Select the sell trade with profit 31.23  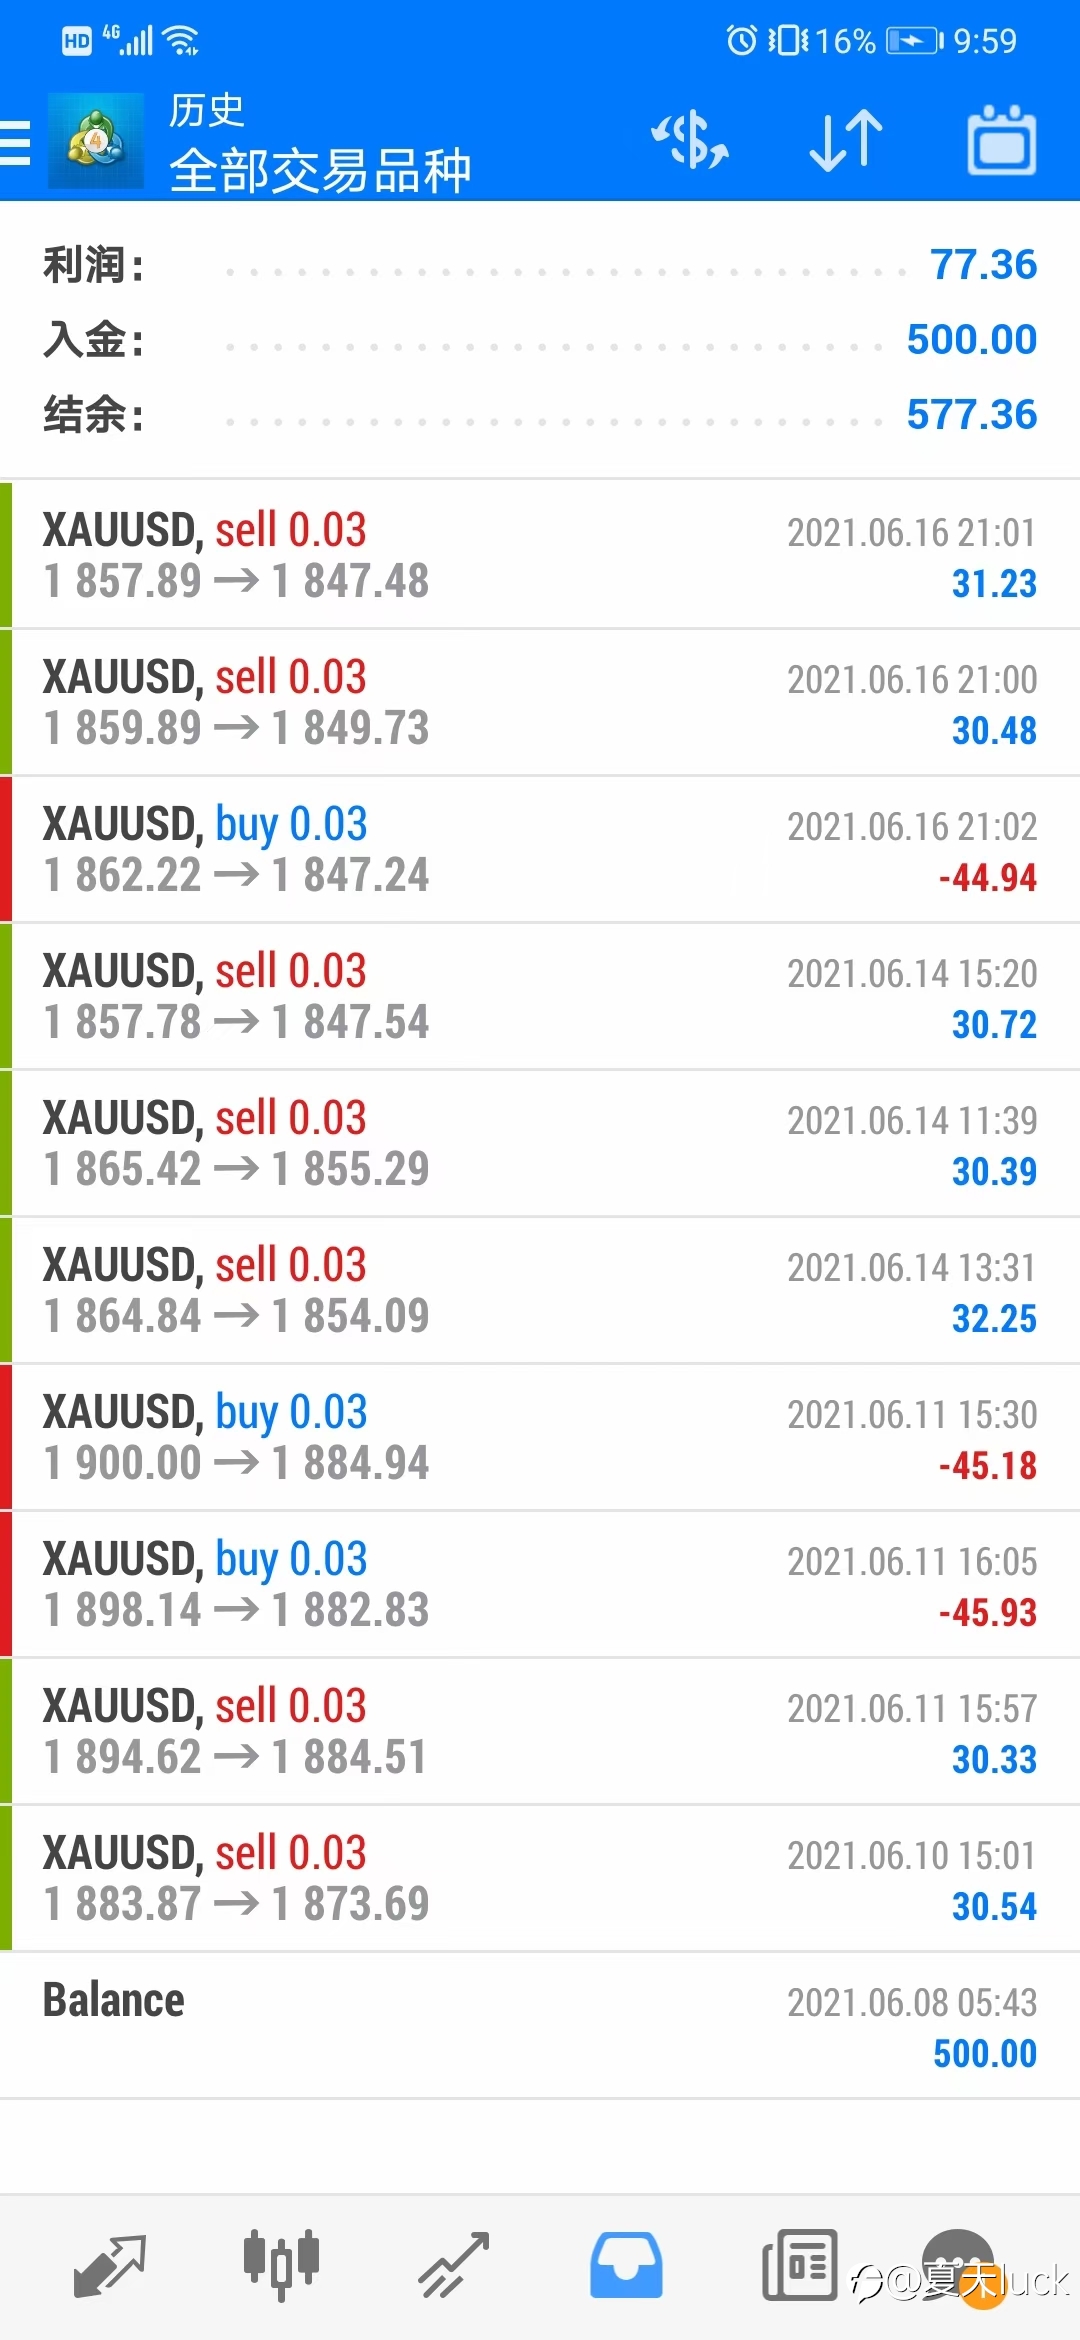pos(540,555)
